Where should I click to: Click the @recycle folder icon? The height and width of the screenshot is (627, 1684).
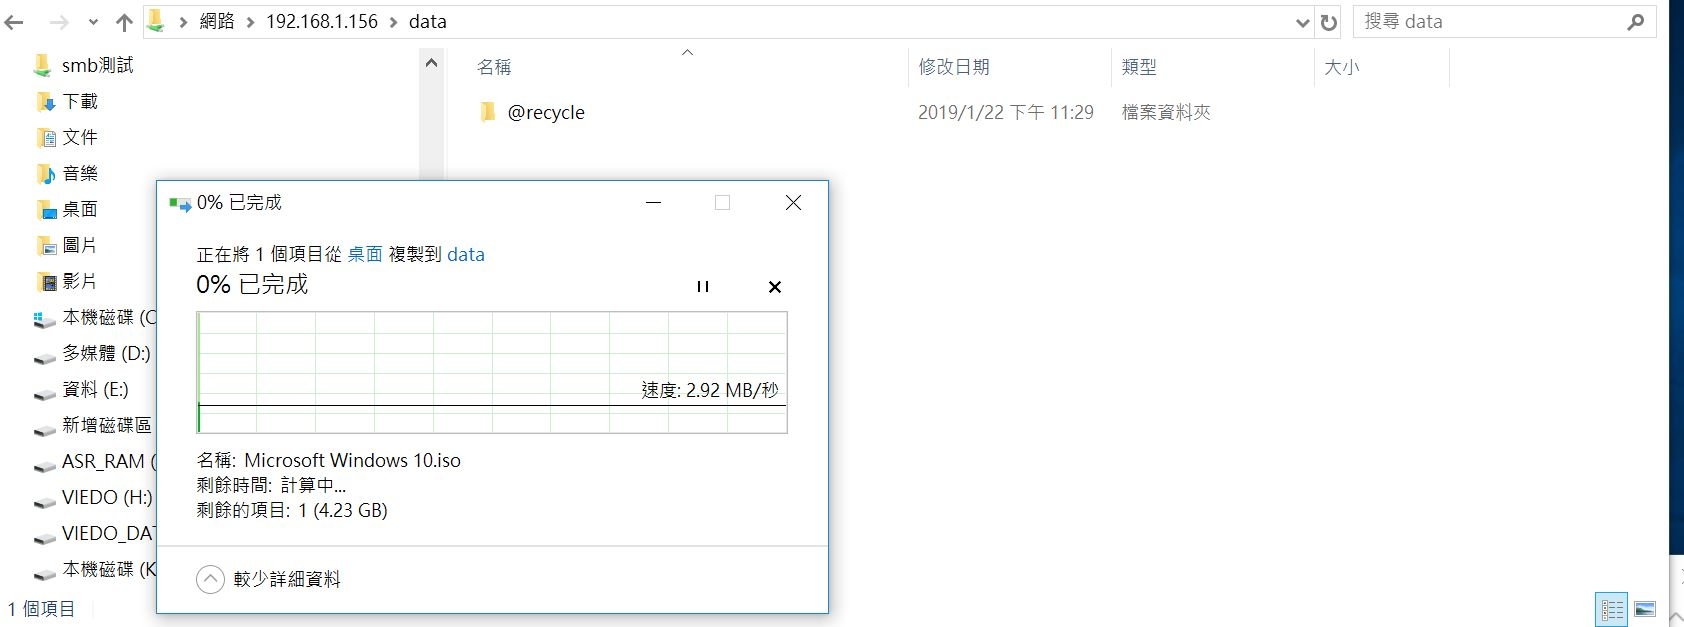tap(488, 112)
